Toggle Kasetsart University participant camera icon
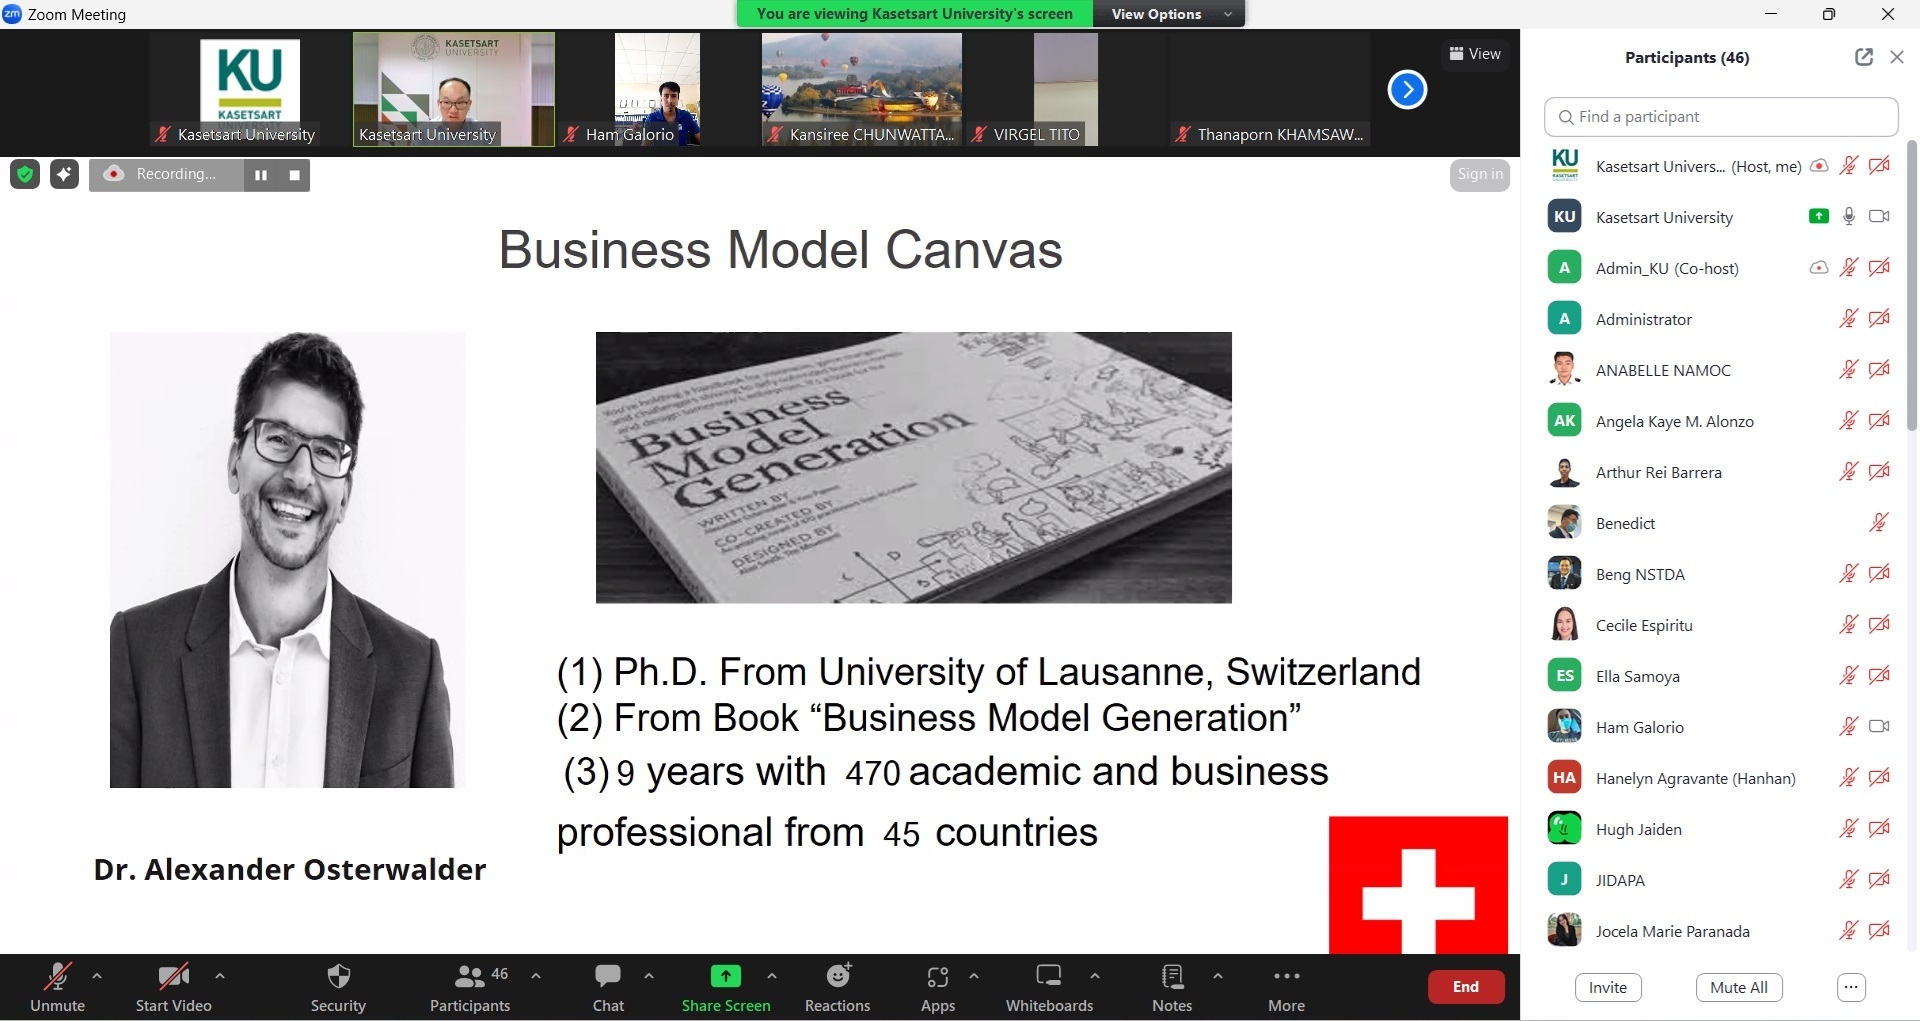 click(1879, 216)
